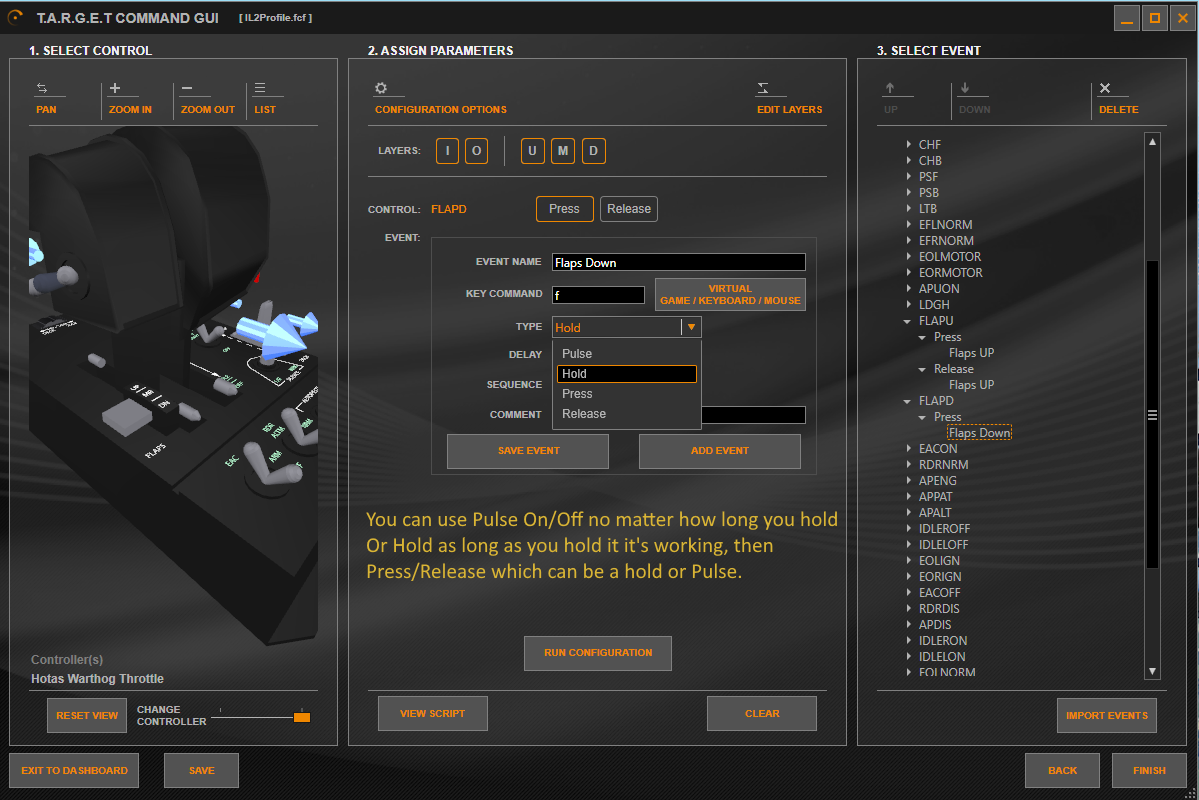Select Flaps UP under FLAPU Press

(971, 353)
